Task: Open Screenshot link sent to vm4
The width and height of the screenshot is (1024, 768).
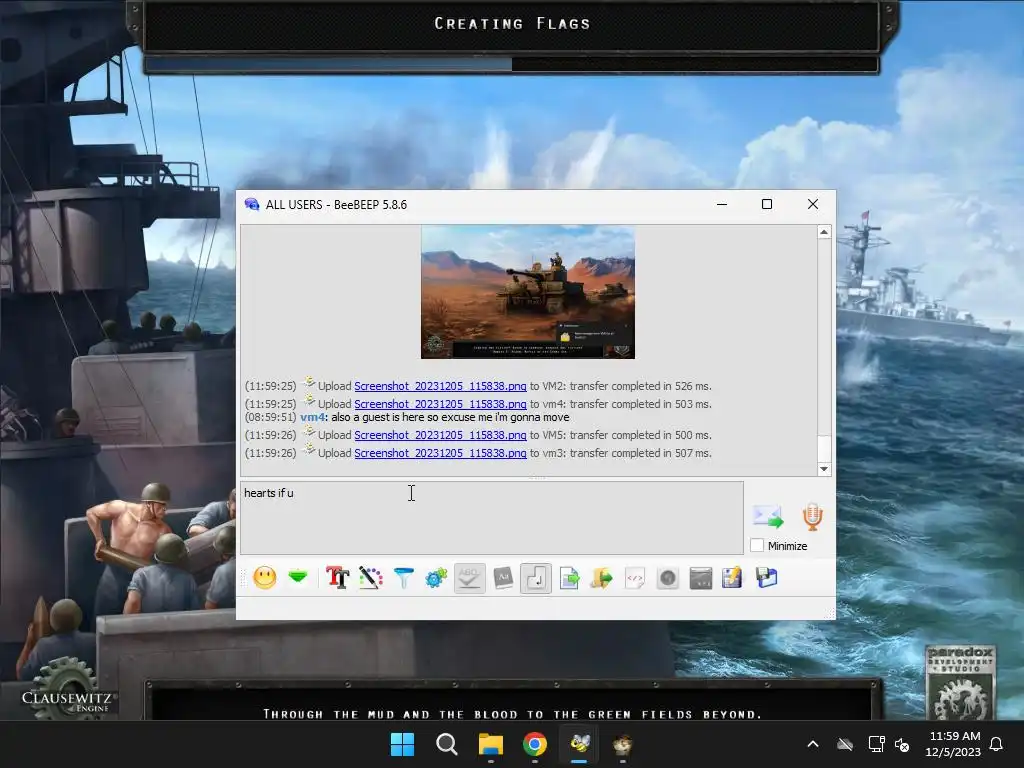Action: click(x=440, y=404)
